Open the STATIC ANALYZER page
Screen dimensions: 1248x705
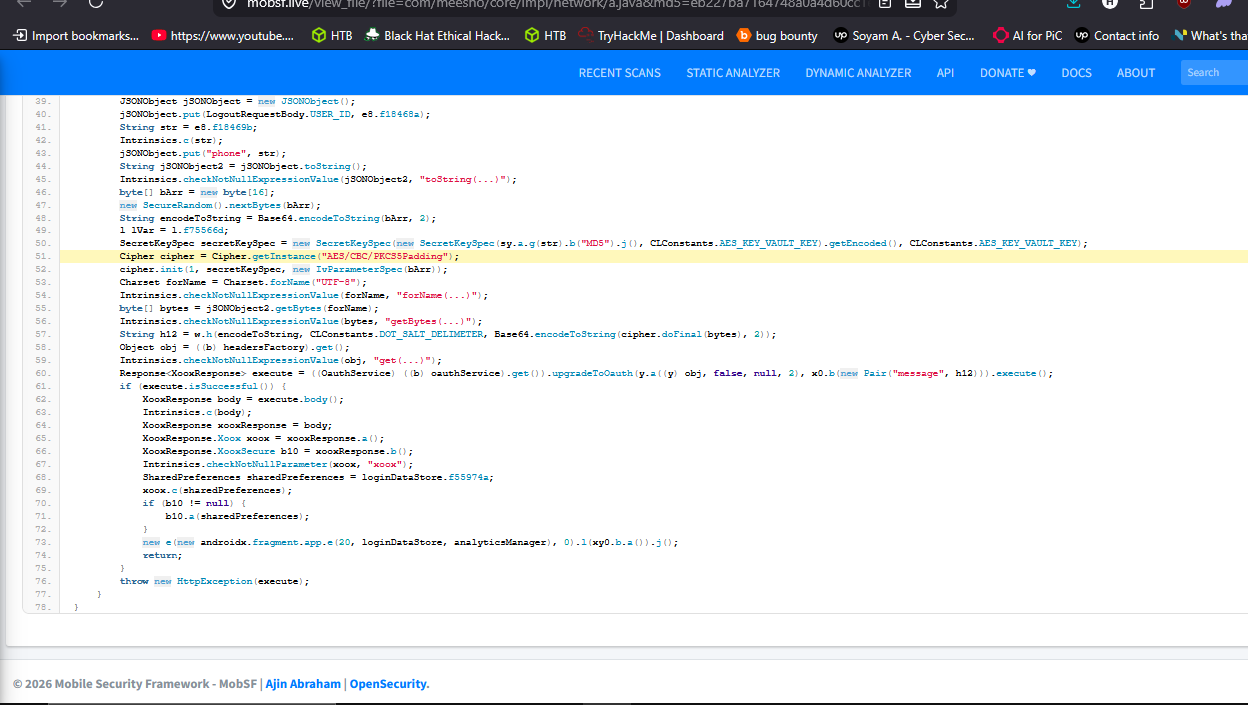tap(733, 73)
